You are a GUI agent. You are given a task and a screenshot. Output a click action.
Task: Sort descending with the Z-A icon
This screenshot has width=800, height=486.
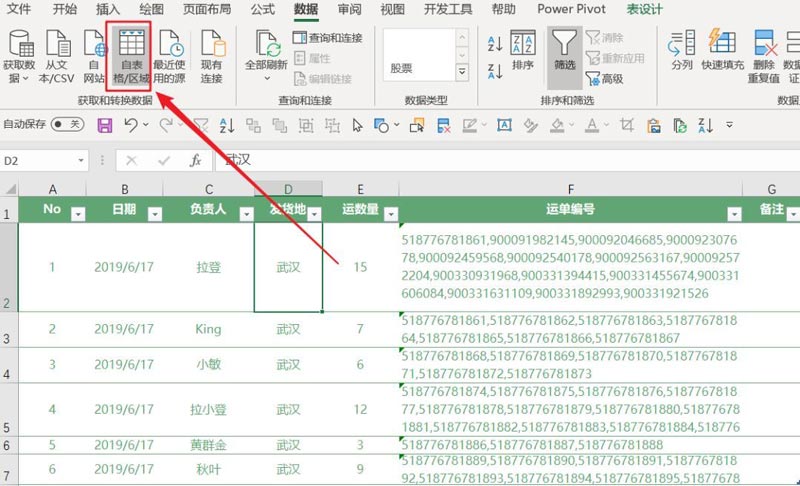click(494, 71)
